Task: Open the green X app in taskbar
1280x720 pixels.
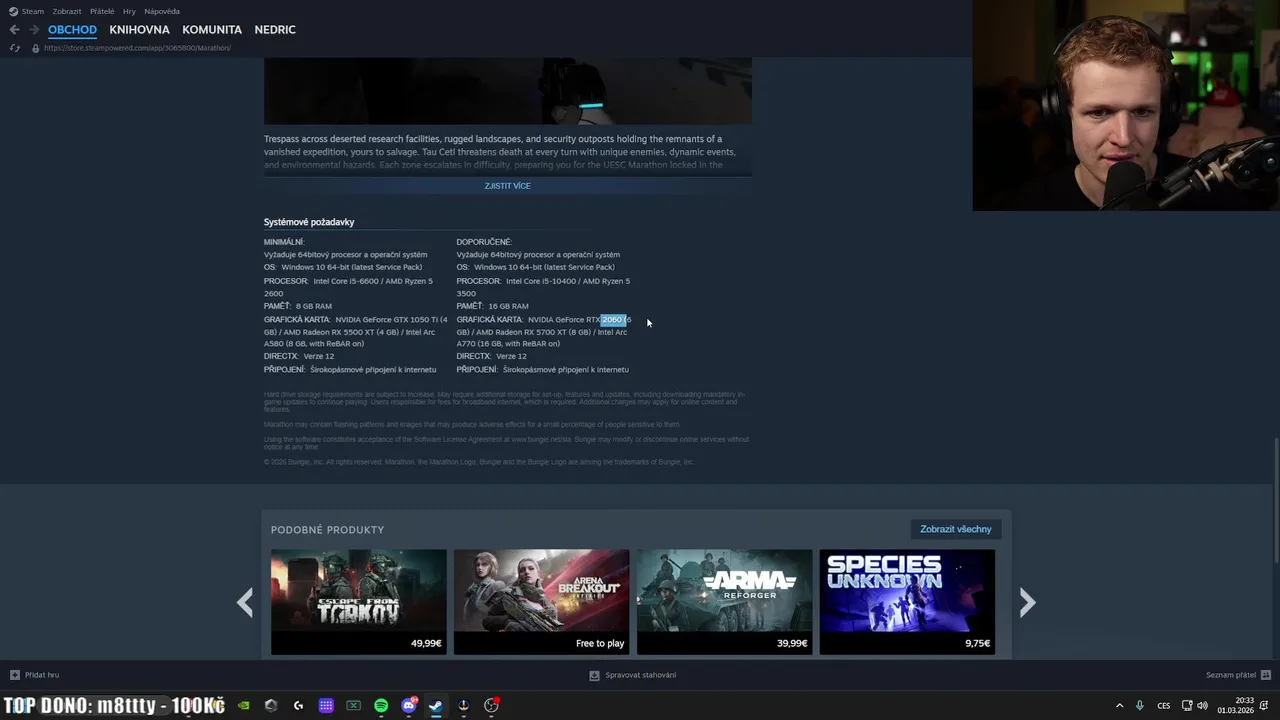Action: tap(353, 705)
